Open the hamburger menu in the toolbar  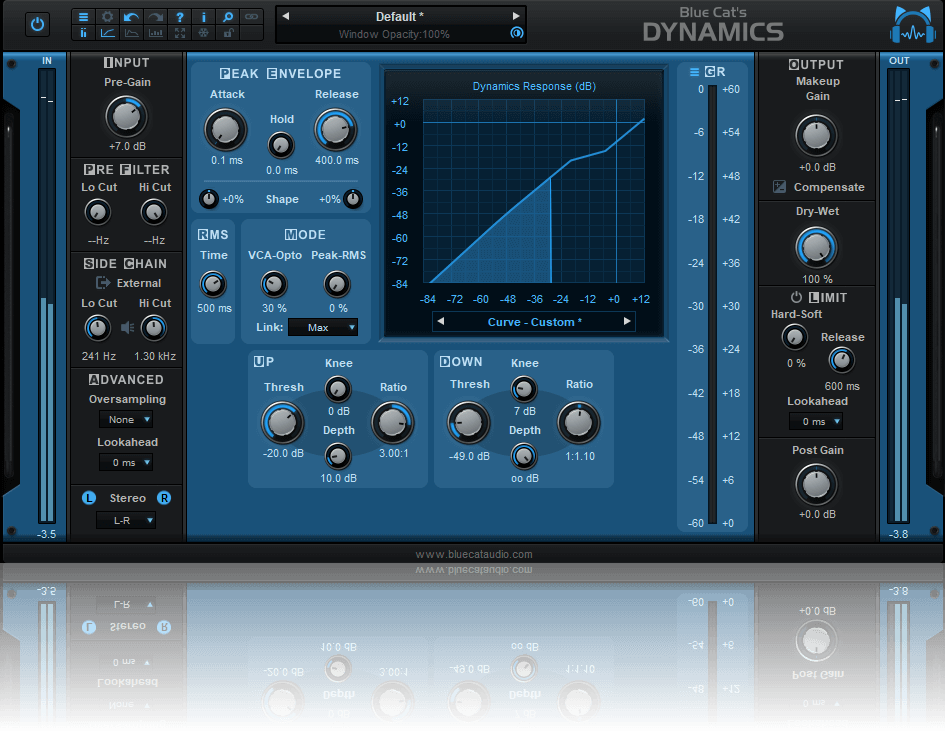[x=83, y=17]
